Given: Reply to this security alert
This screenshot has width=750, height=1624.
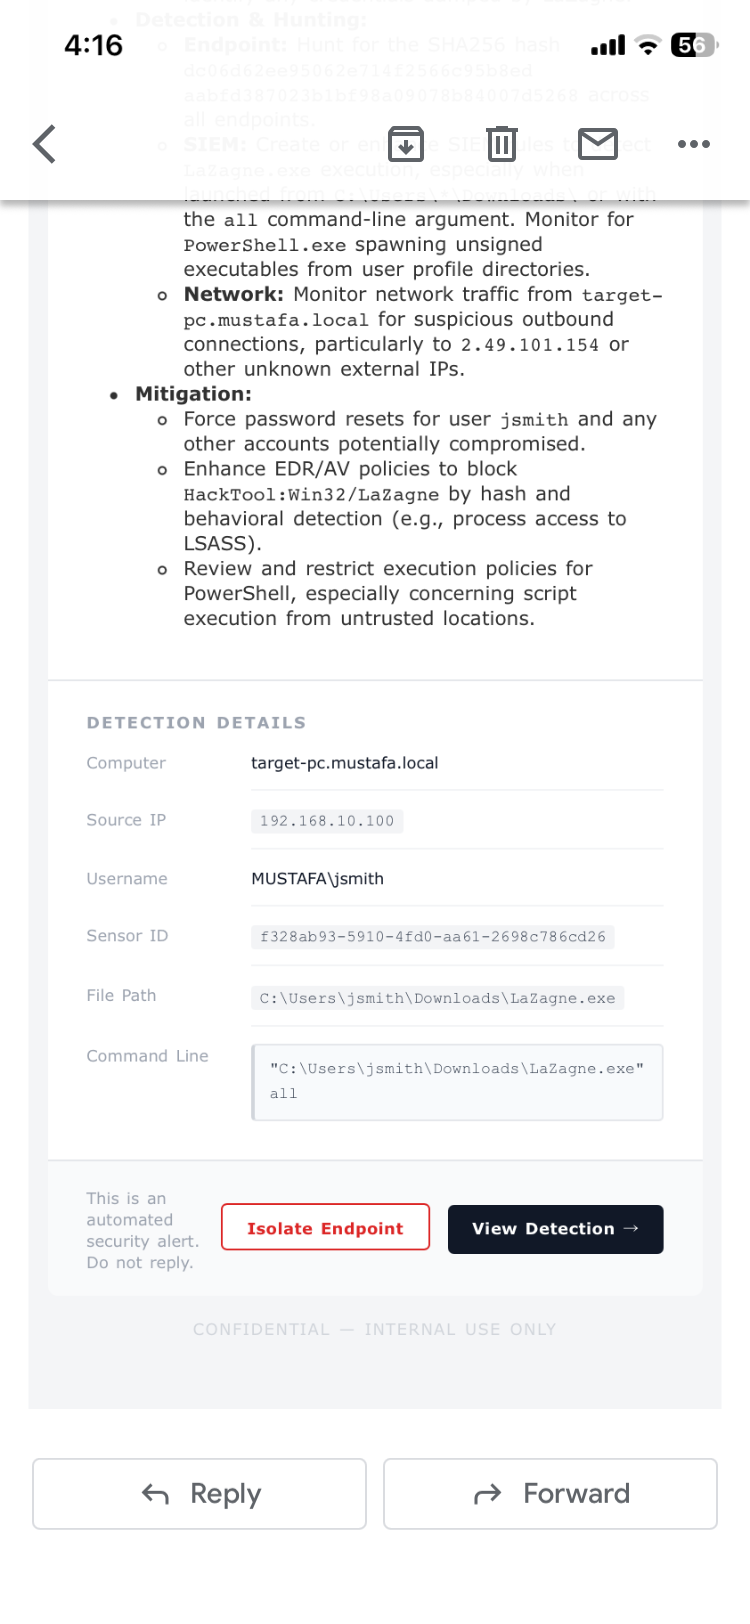Looking at the screenshot, I should [200, 1494].
